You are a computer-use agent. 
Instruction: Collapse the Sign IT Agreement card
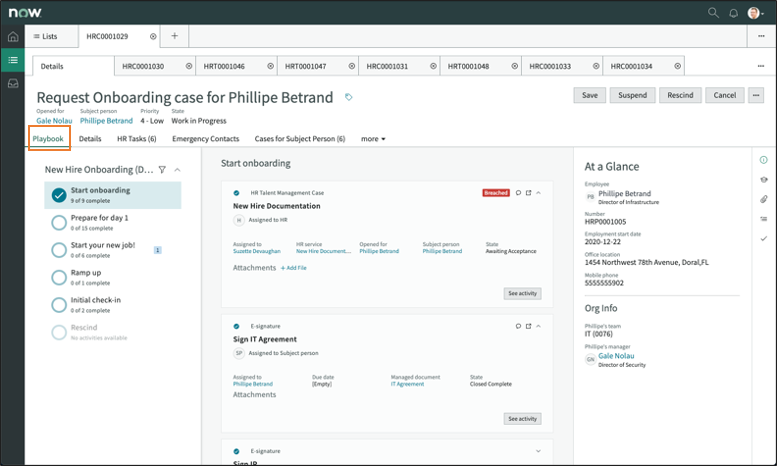pyautogui.click(x=538, y=326)
